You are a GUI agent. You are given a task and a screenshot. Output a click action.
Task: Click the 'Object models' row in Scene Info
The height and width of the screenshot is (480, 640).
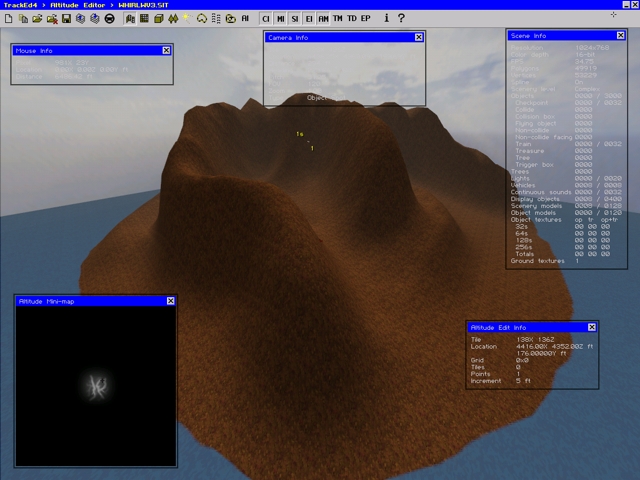[x=566, y=213]
